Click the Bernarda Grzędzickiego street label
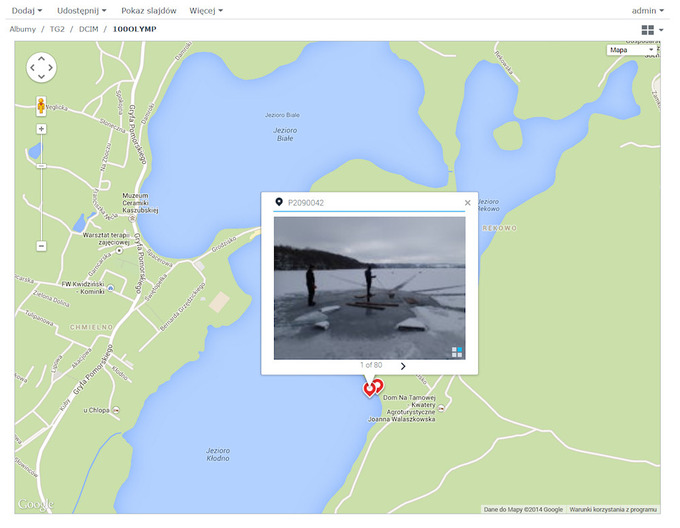Viewport: 680px width, 528px height. (183, 306)
